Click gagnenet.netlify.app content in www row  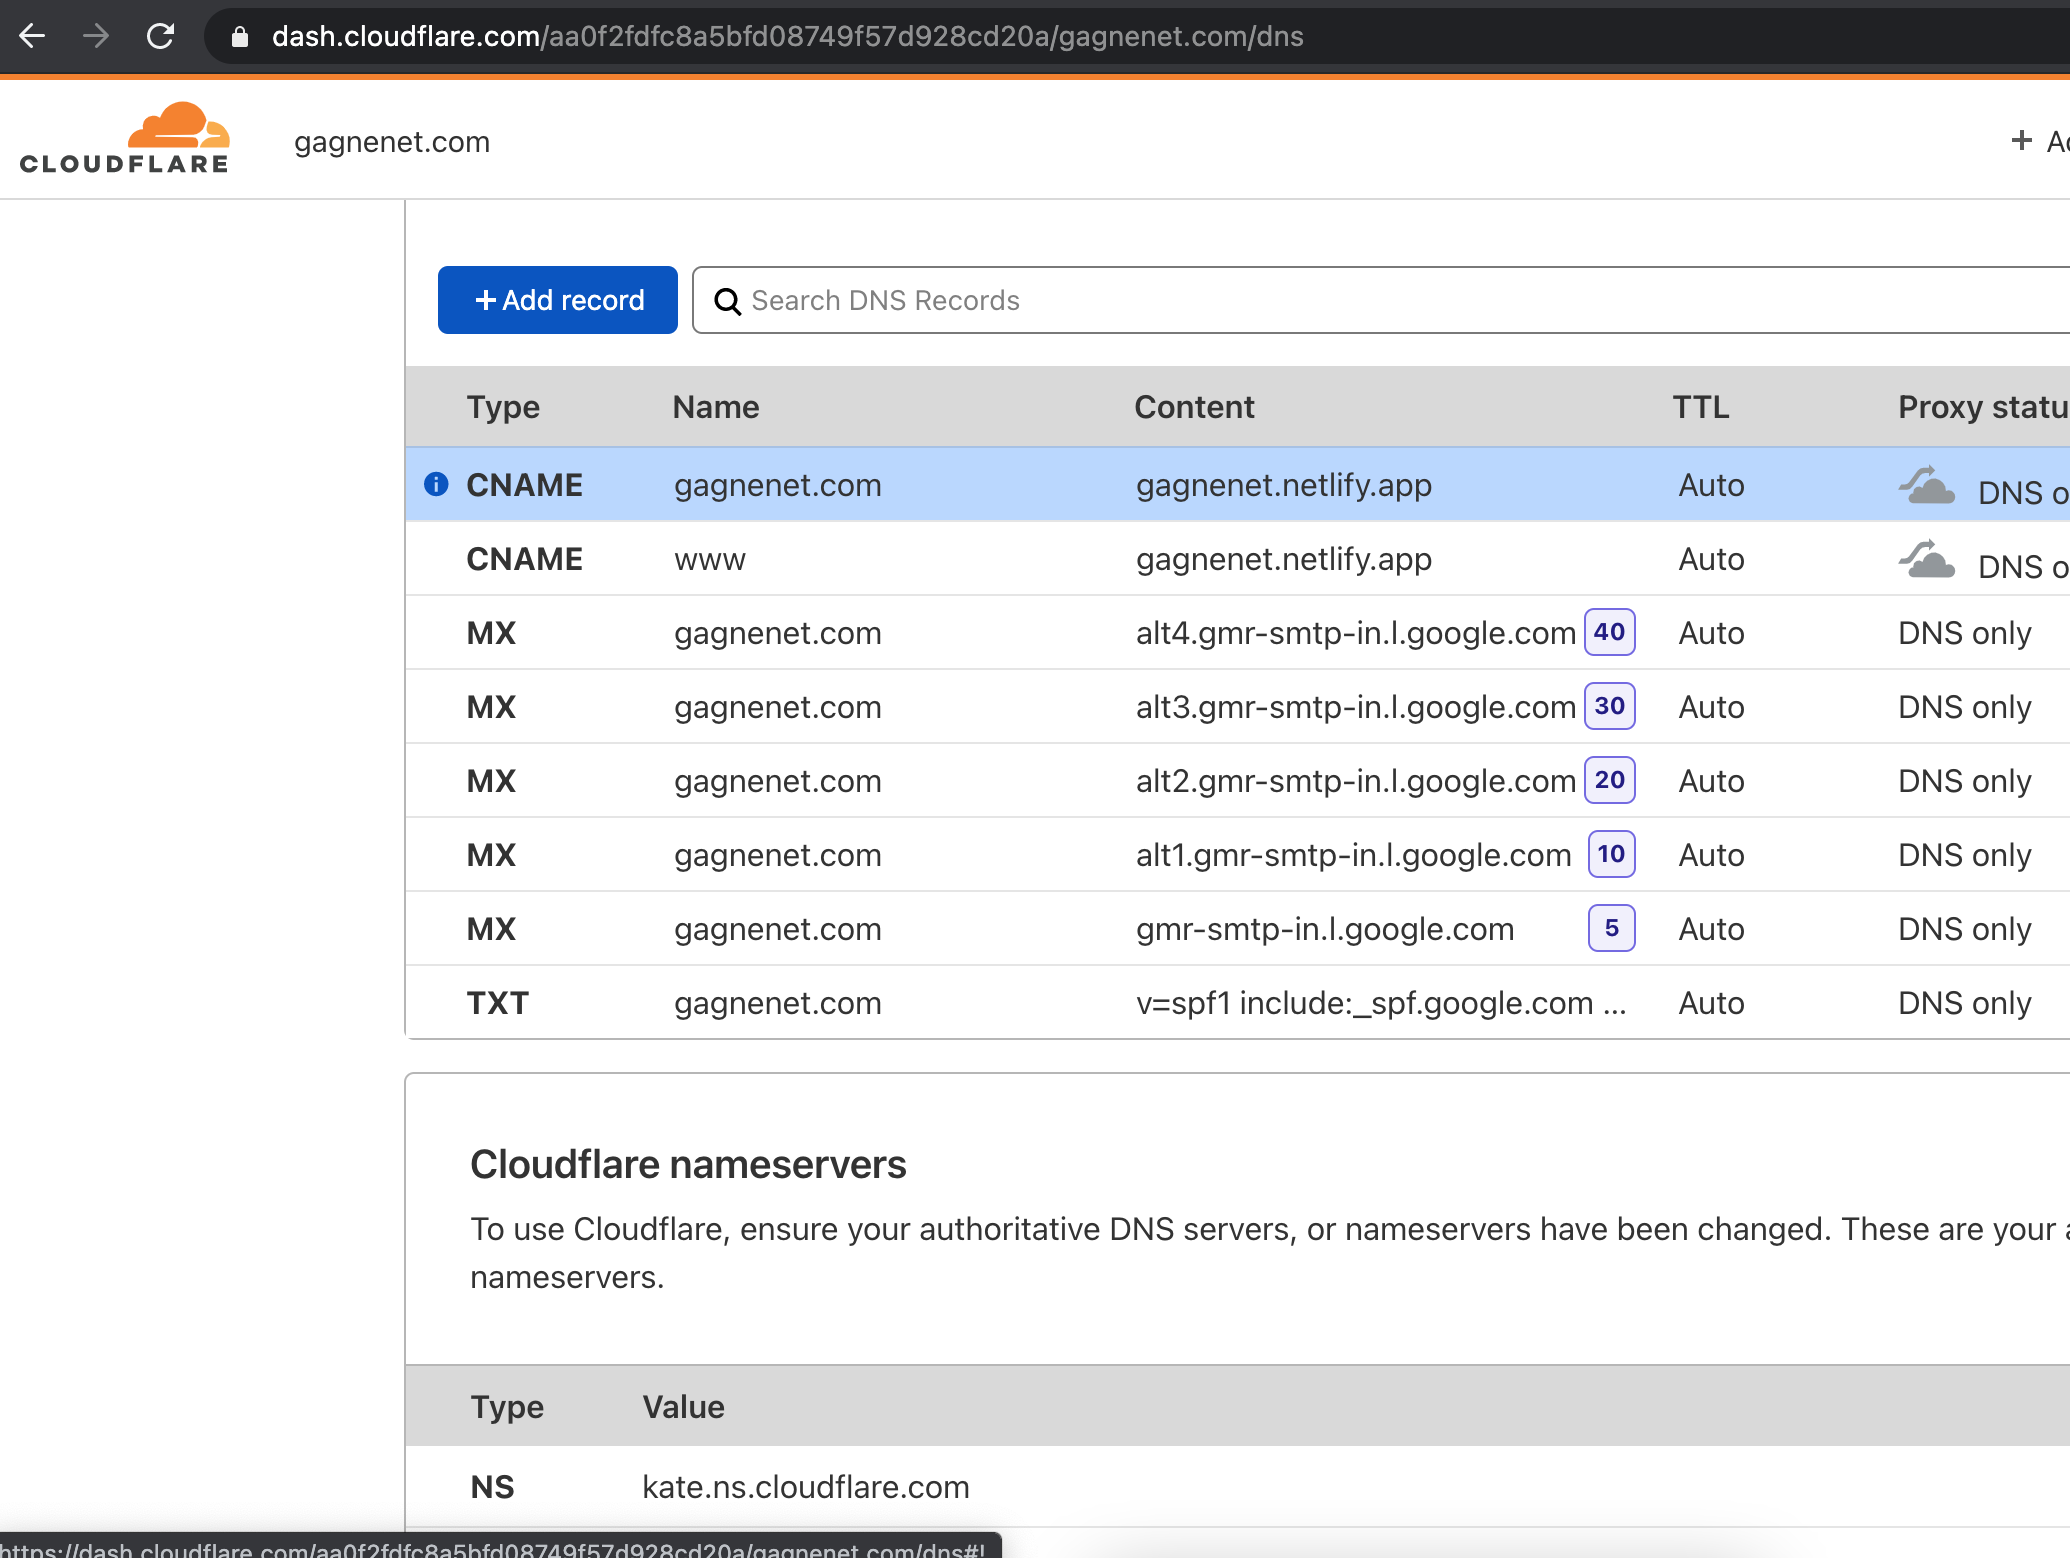click(1284, 559)
